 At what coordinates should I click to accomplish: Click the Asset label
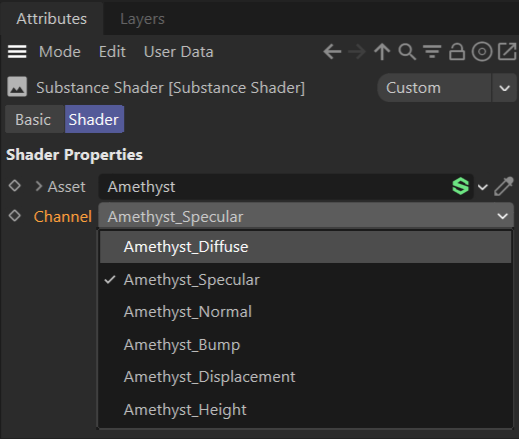pos(66,187)
